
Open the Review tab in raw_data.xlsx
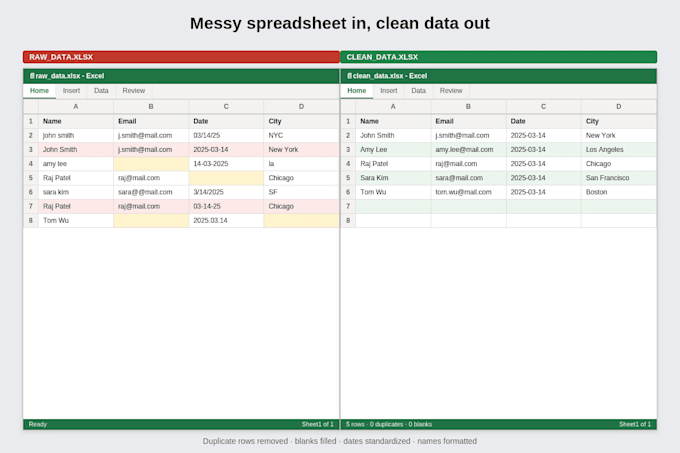point(134,91)
